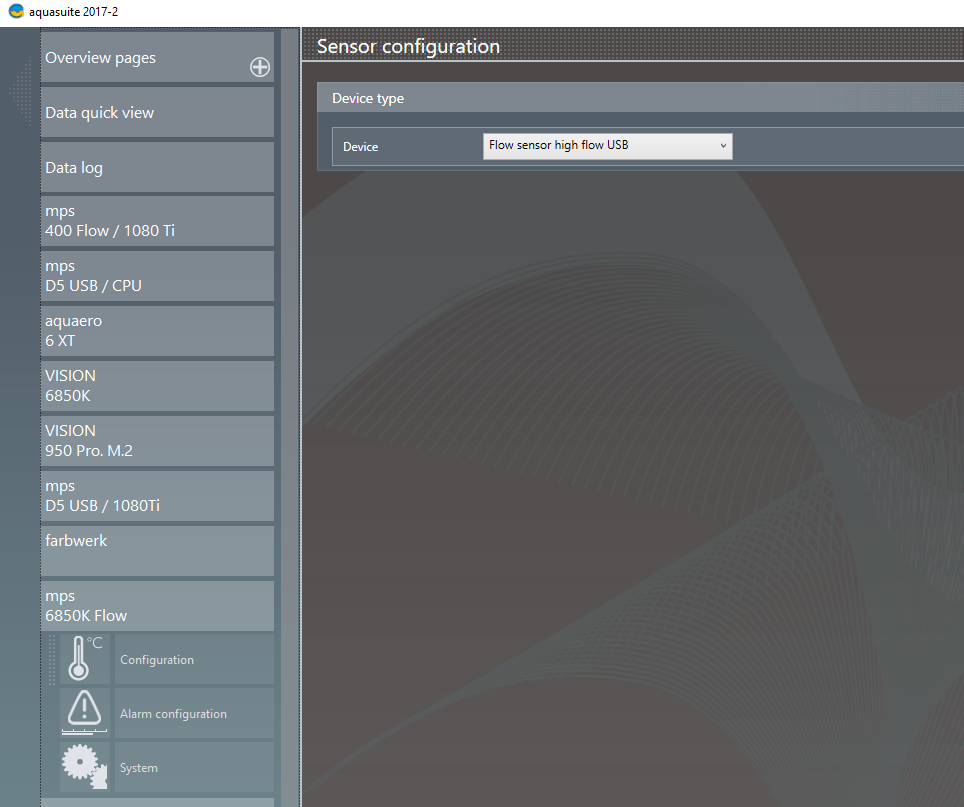Open Data quick view page
Image resolution: width=964 pixels, height=807 pixels.
point(157,113)
